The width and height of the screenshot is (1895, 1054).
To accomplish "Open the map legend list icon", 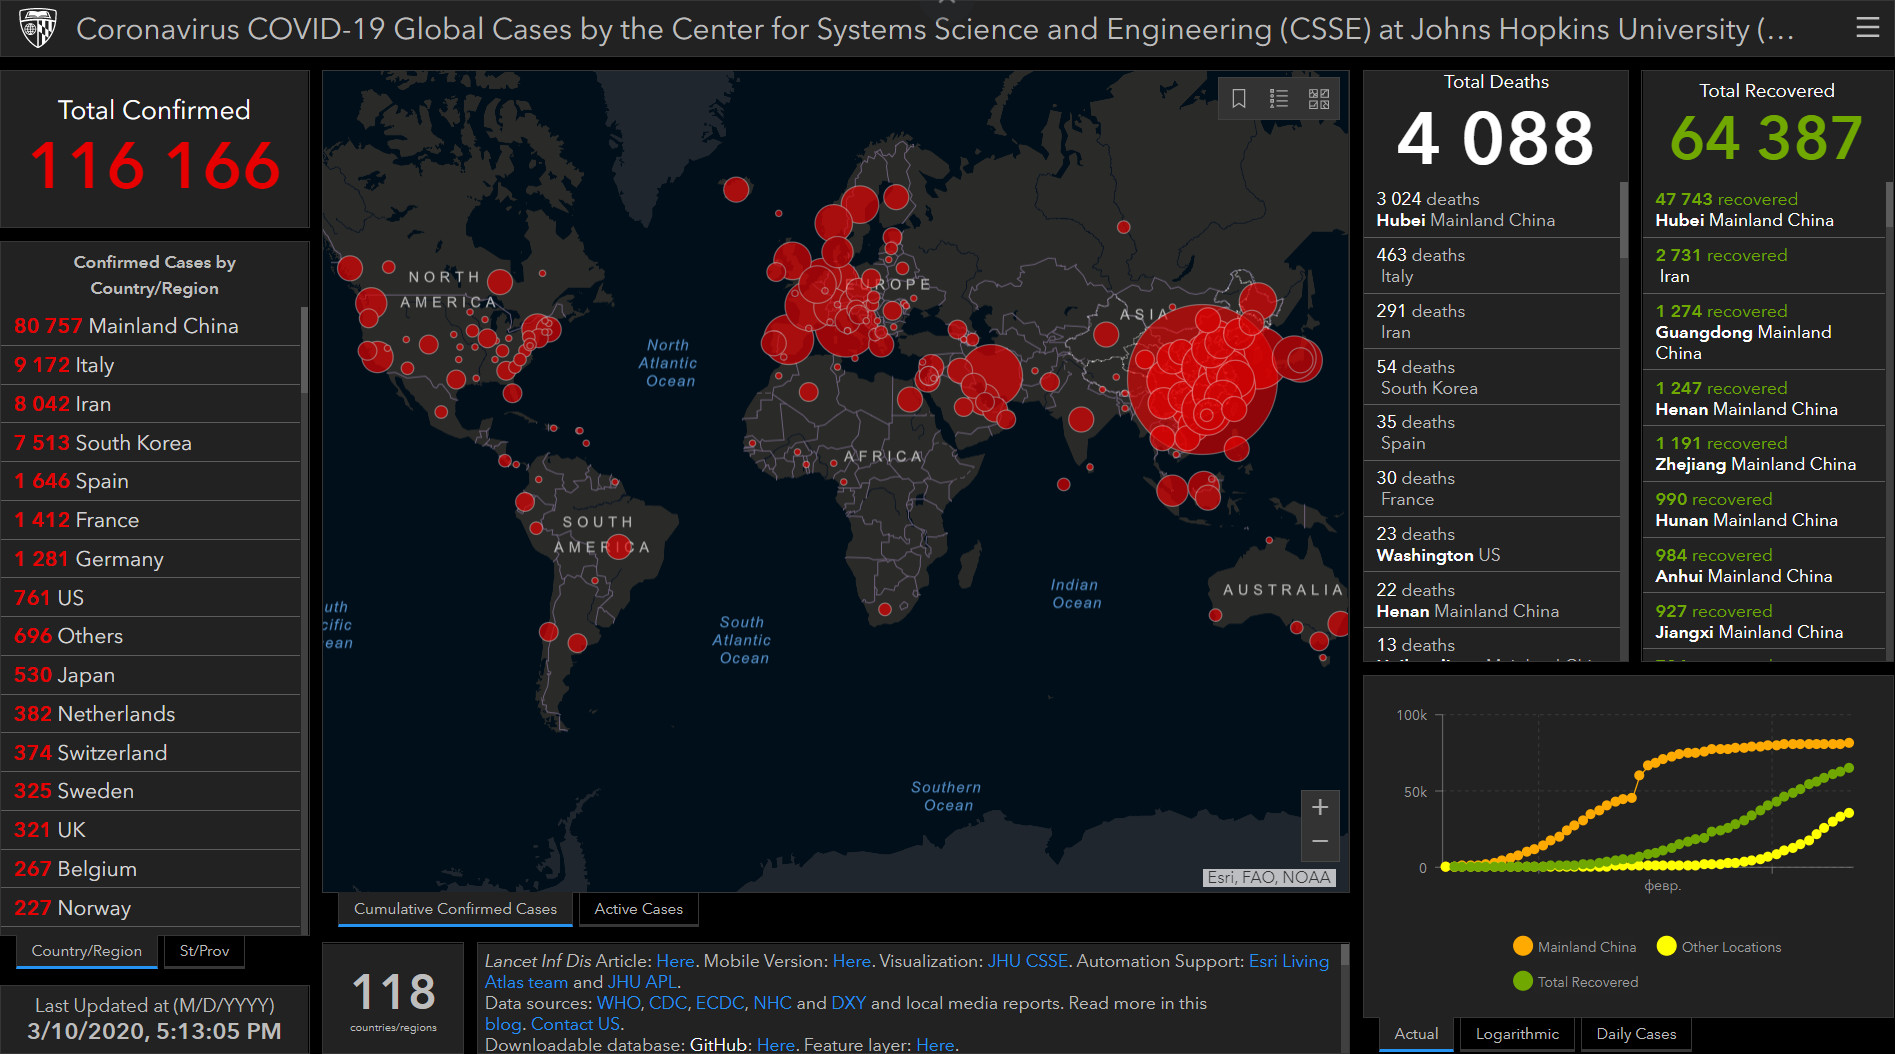I will click(1279, 98).
